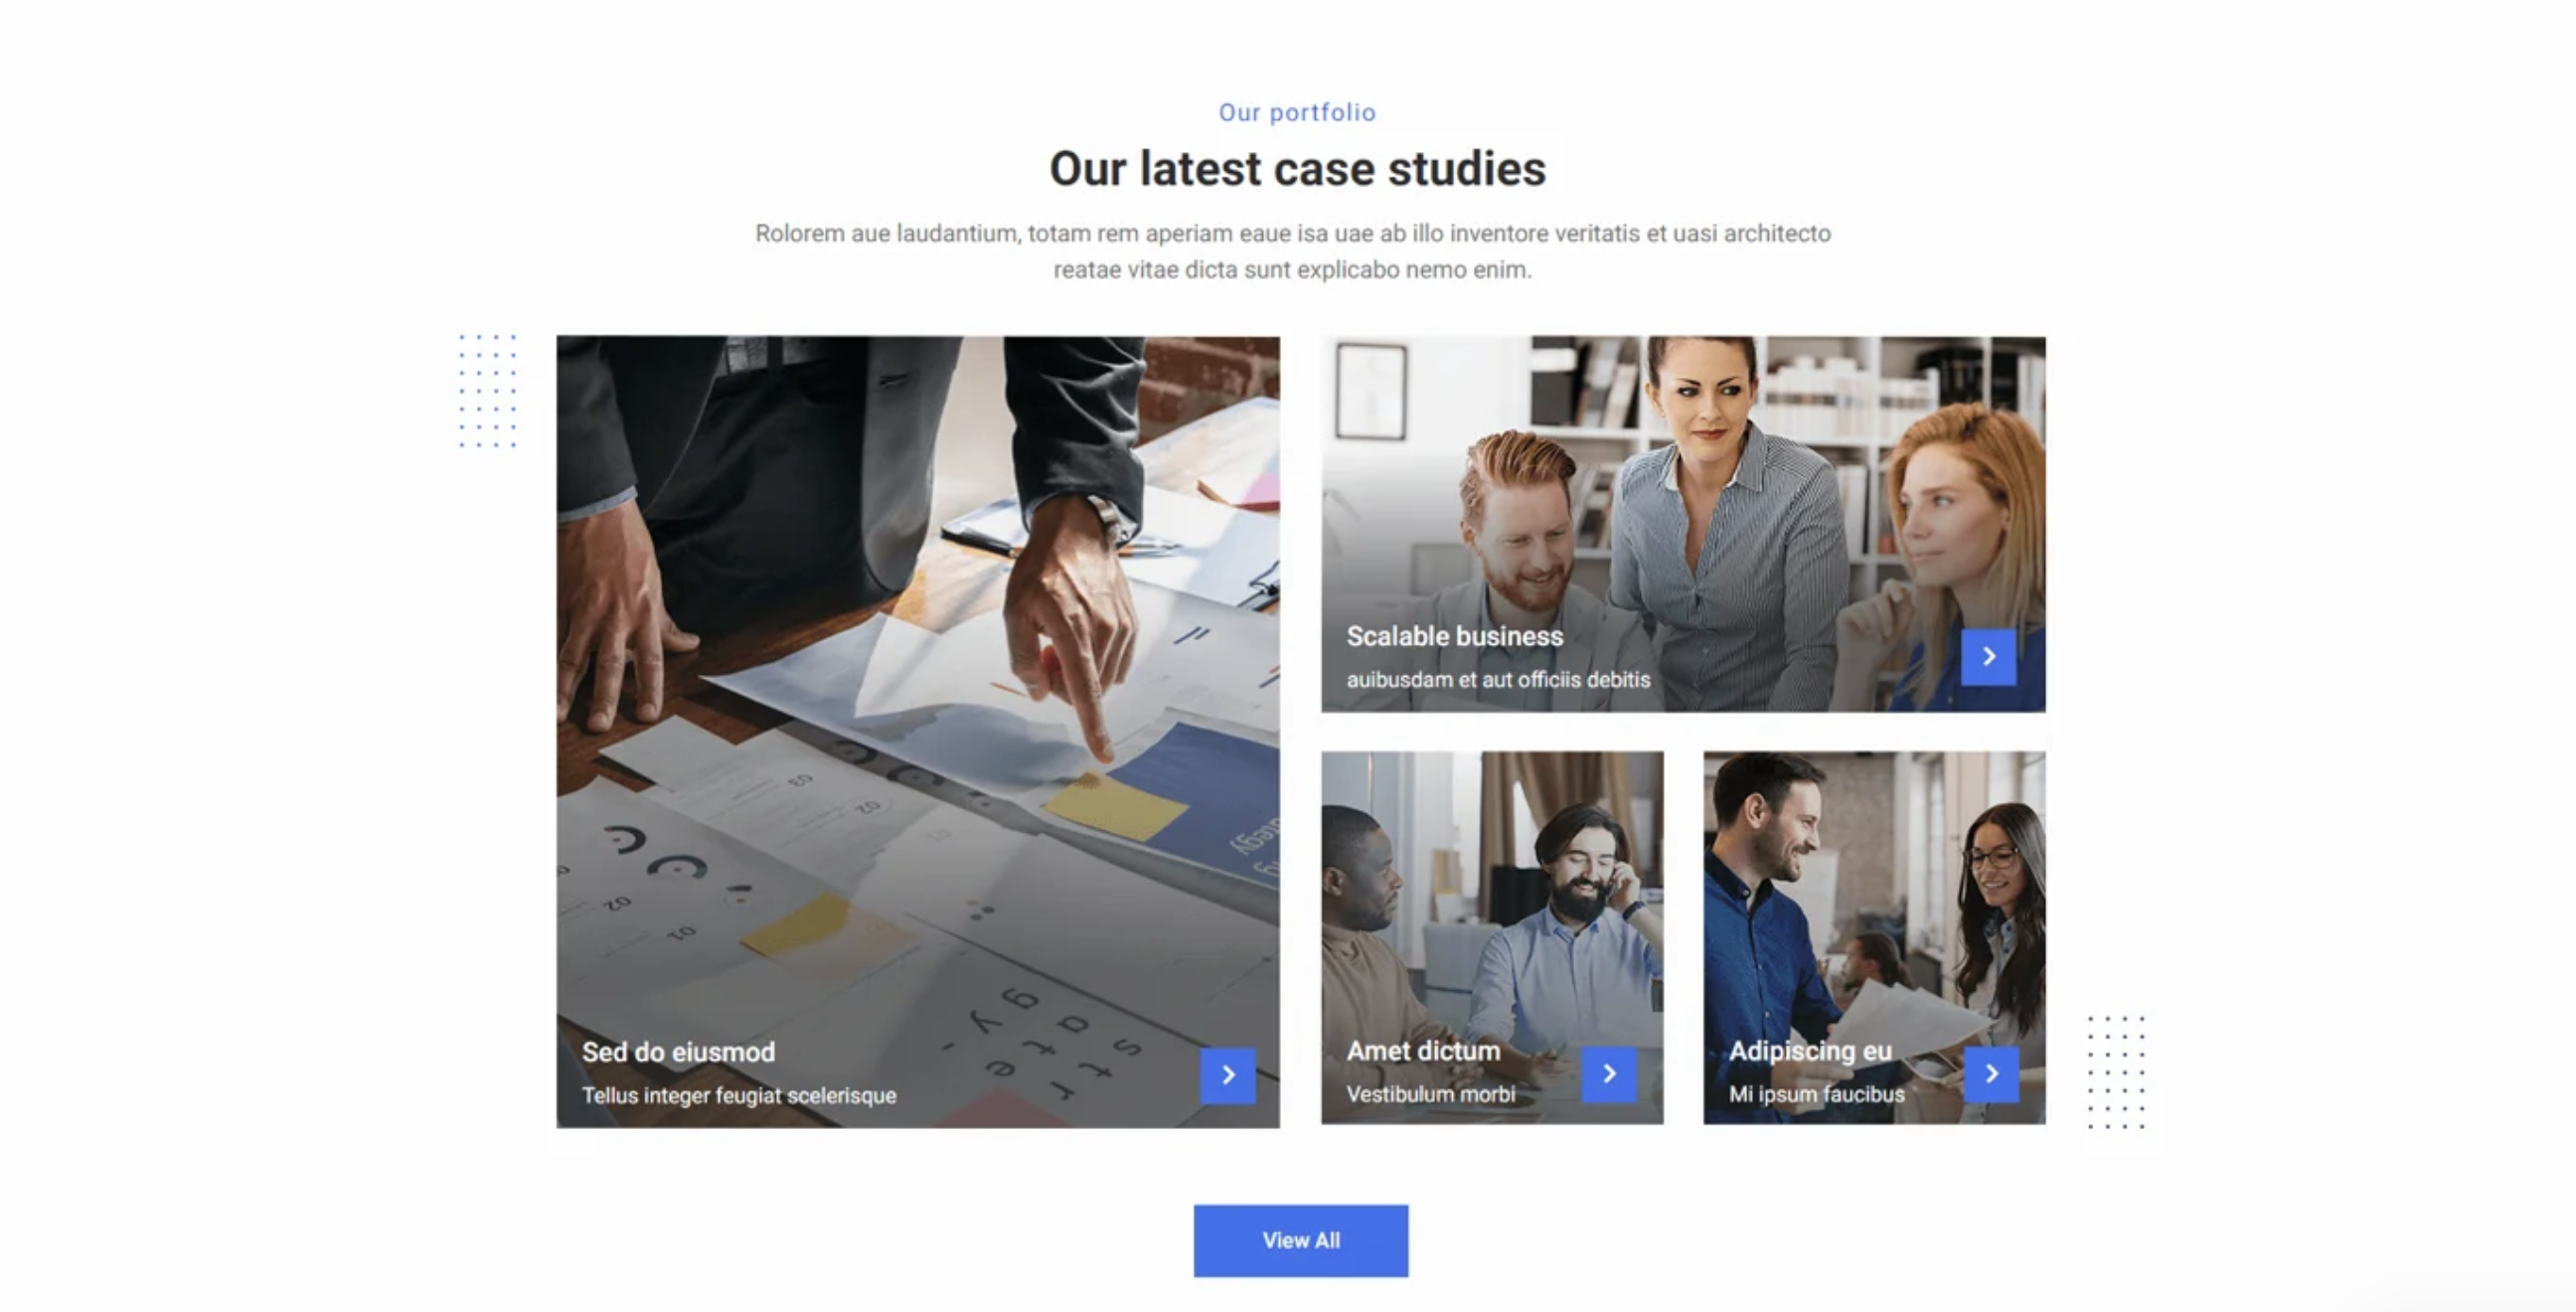Open the Amet dictum arrow button
The height and width of the screenshot is (1312, 2576).
1609,1074
